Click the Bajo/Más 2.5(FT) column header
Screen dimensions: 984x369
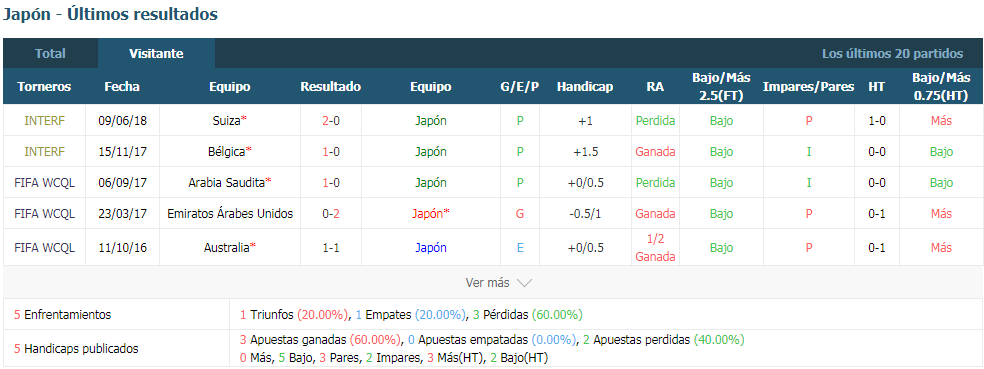(x=721, y=87)
